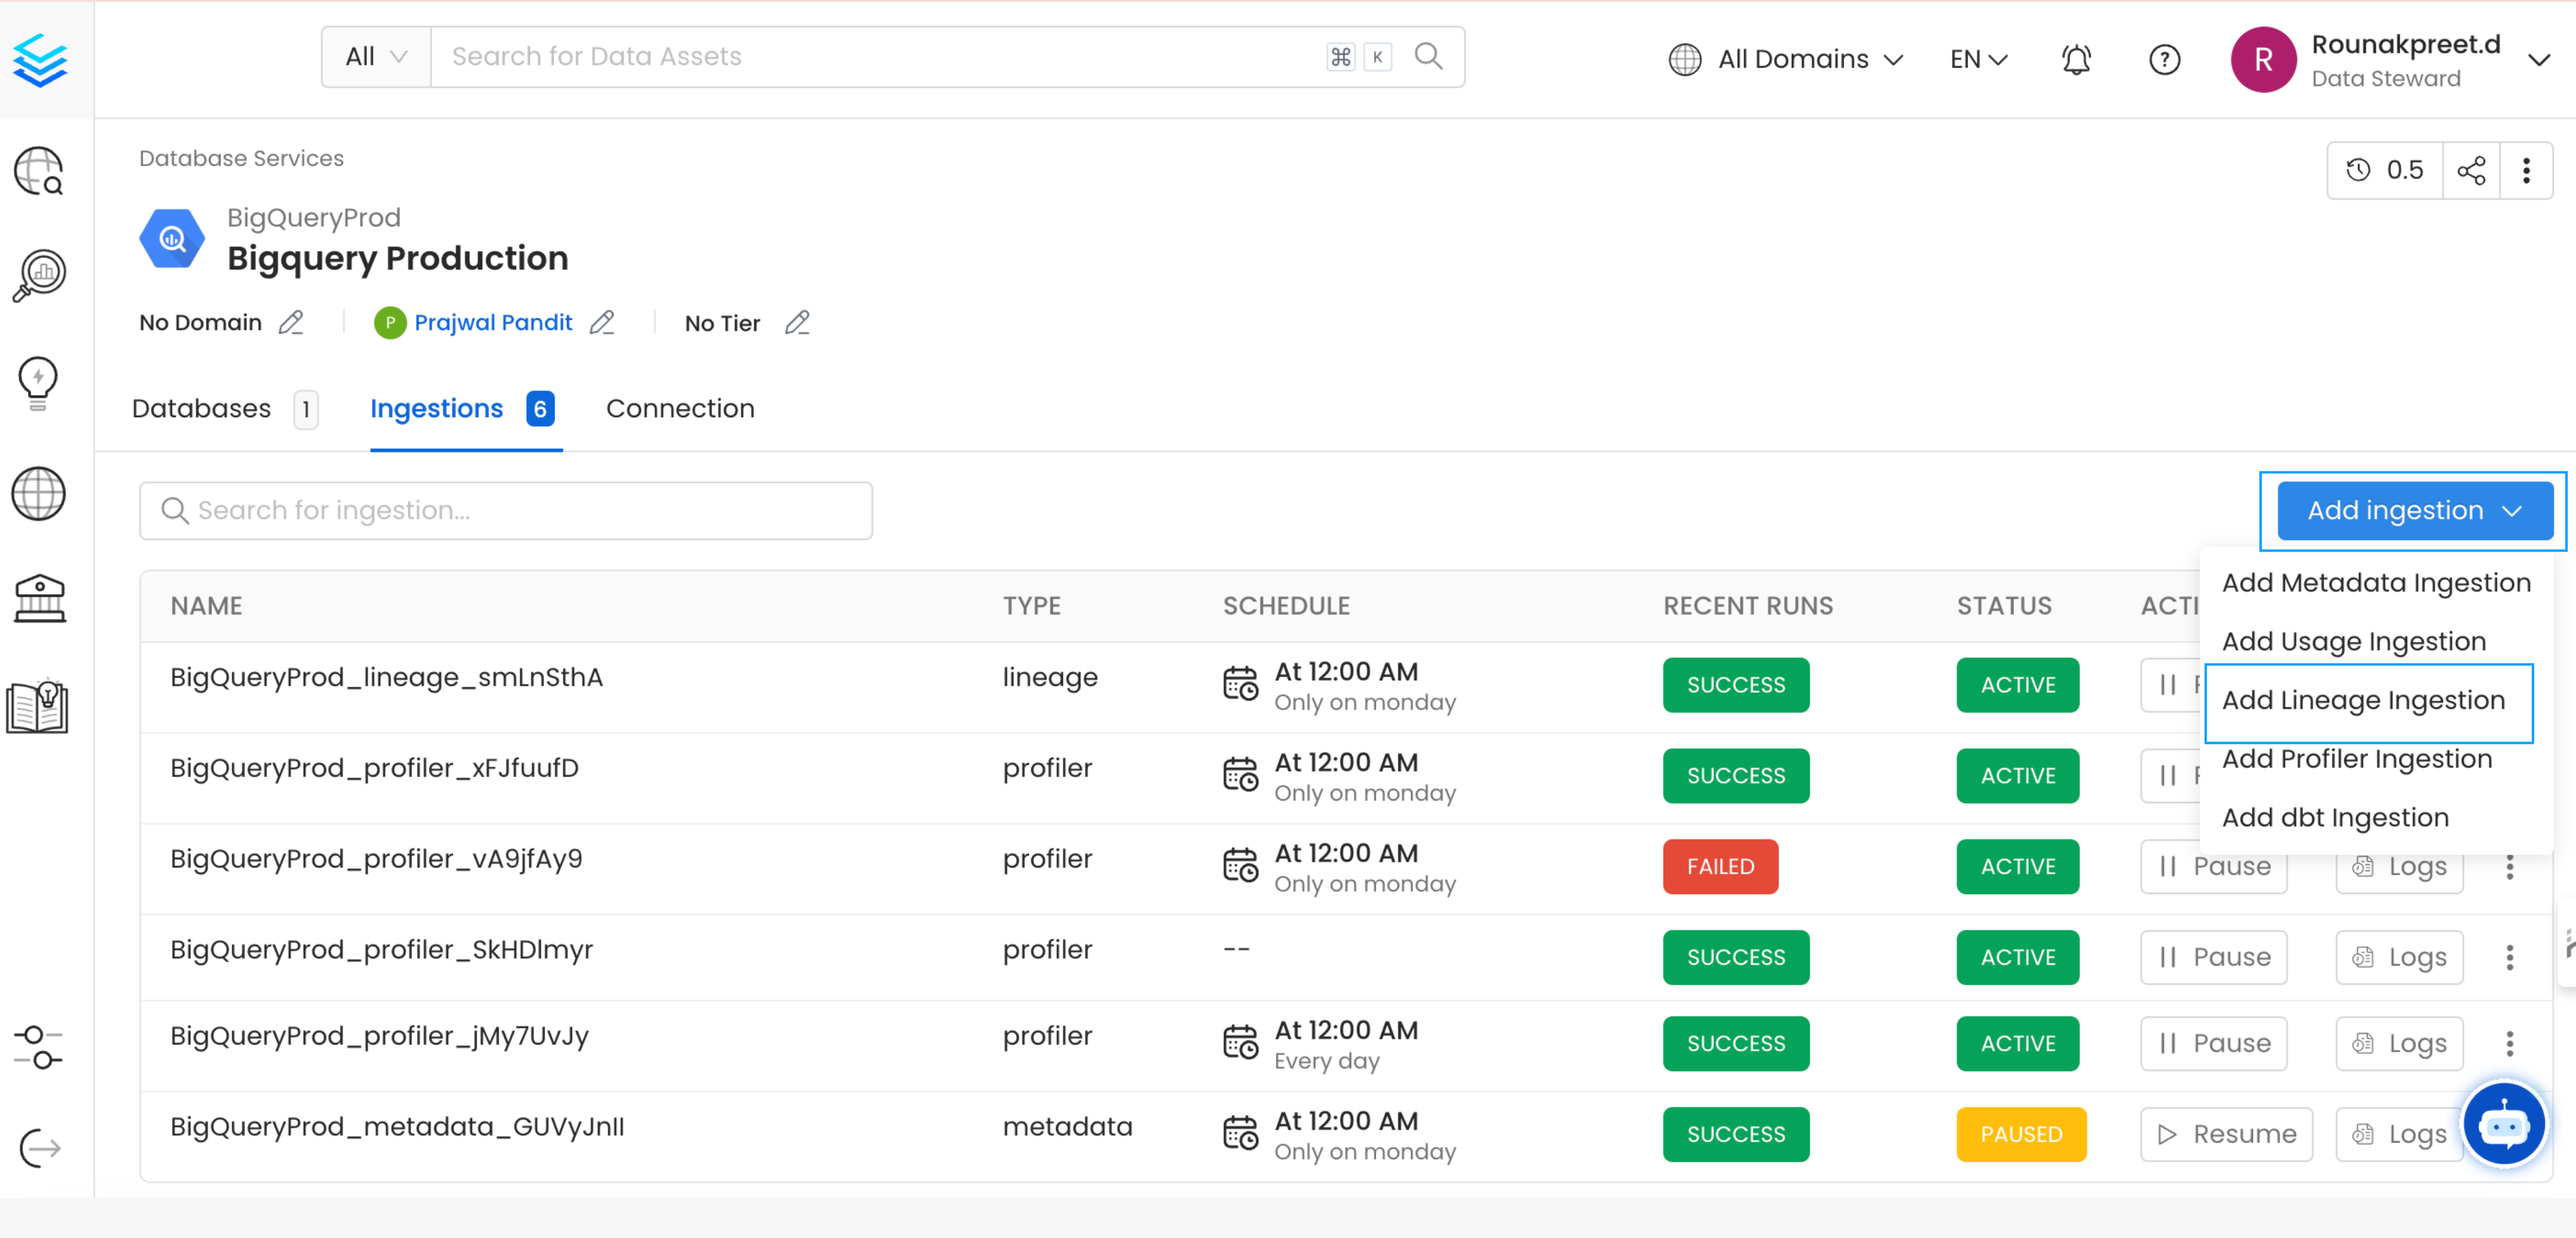Viewport: 2576px width, 1238px height.
Task: Resume the BigQueryProd_metadata_GUVyJnII ingestion
Action: click(x=2226, y=1134)
